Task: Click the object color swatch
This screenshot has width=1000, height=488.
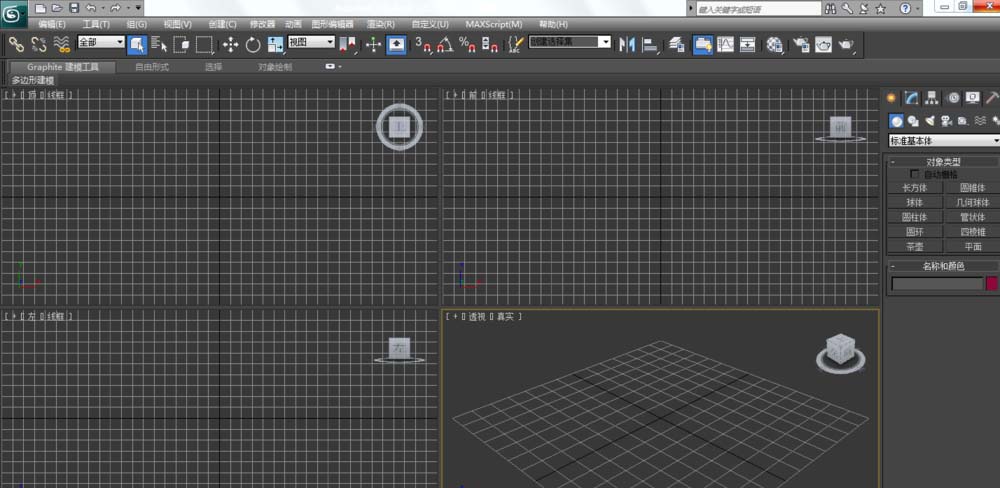Action: 991,284
